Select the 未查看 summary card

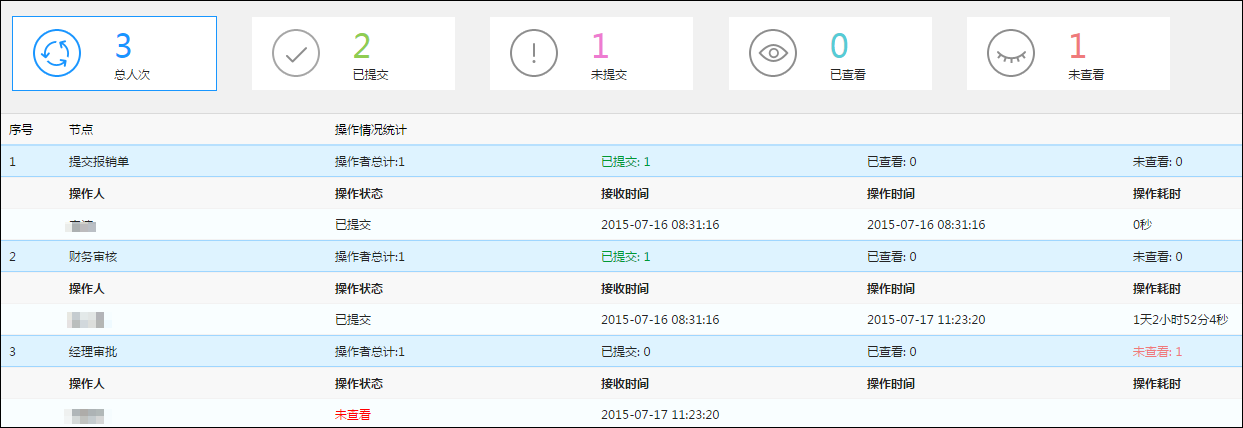(1068, 54)
